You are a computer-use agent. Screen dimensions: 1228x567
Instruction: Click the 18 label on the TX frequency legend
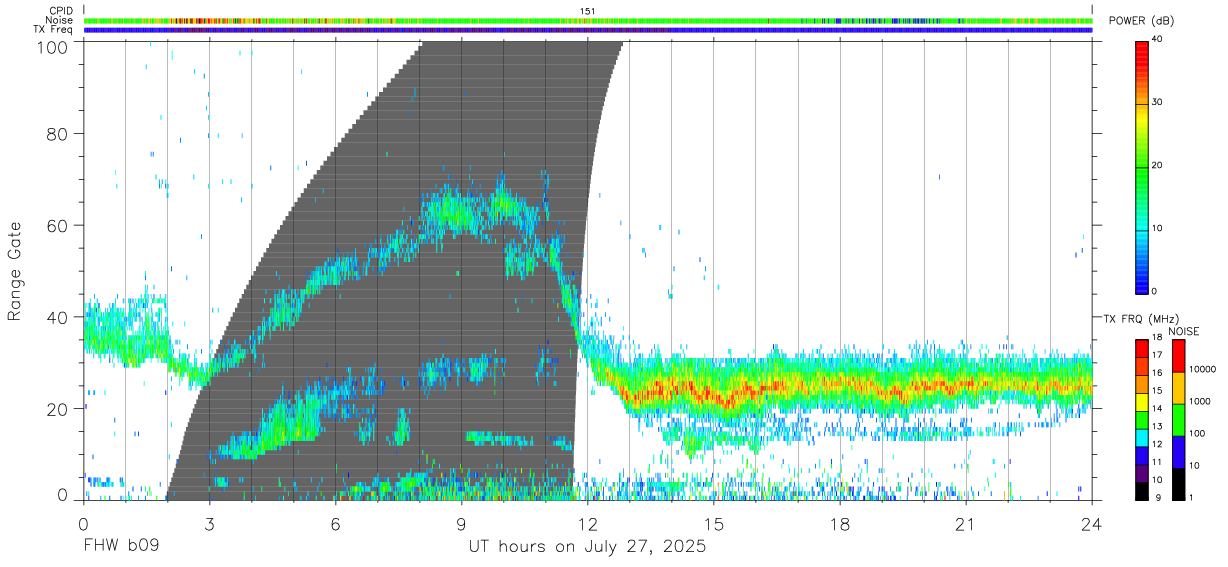[1157, 339]
